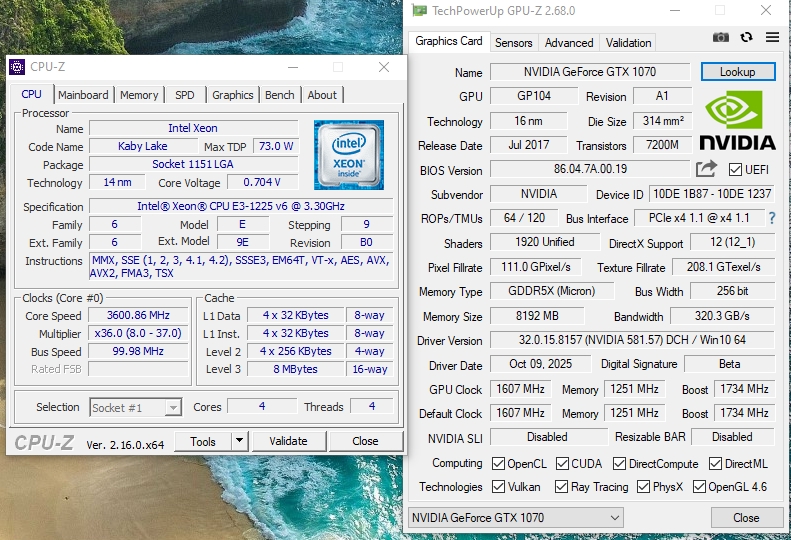The image size is (791, 540).
Task: Click the Intel Xeon inside logo
Action: 348,155
